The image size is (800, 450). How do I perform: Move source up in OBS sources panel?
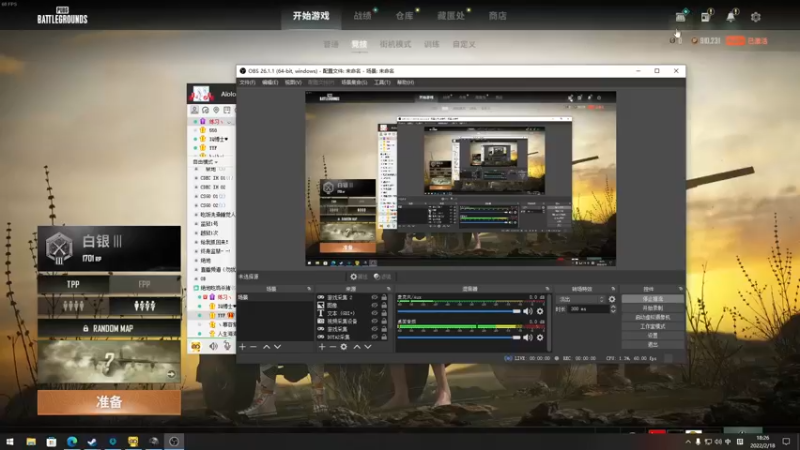(357, 347)
